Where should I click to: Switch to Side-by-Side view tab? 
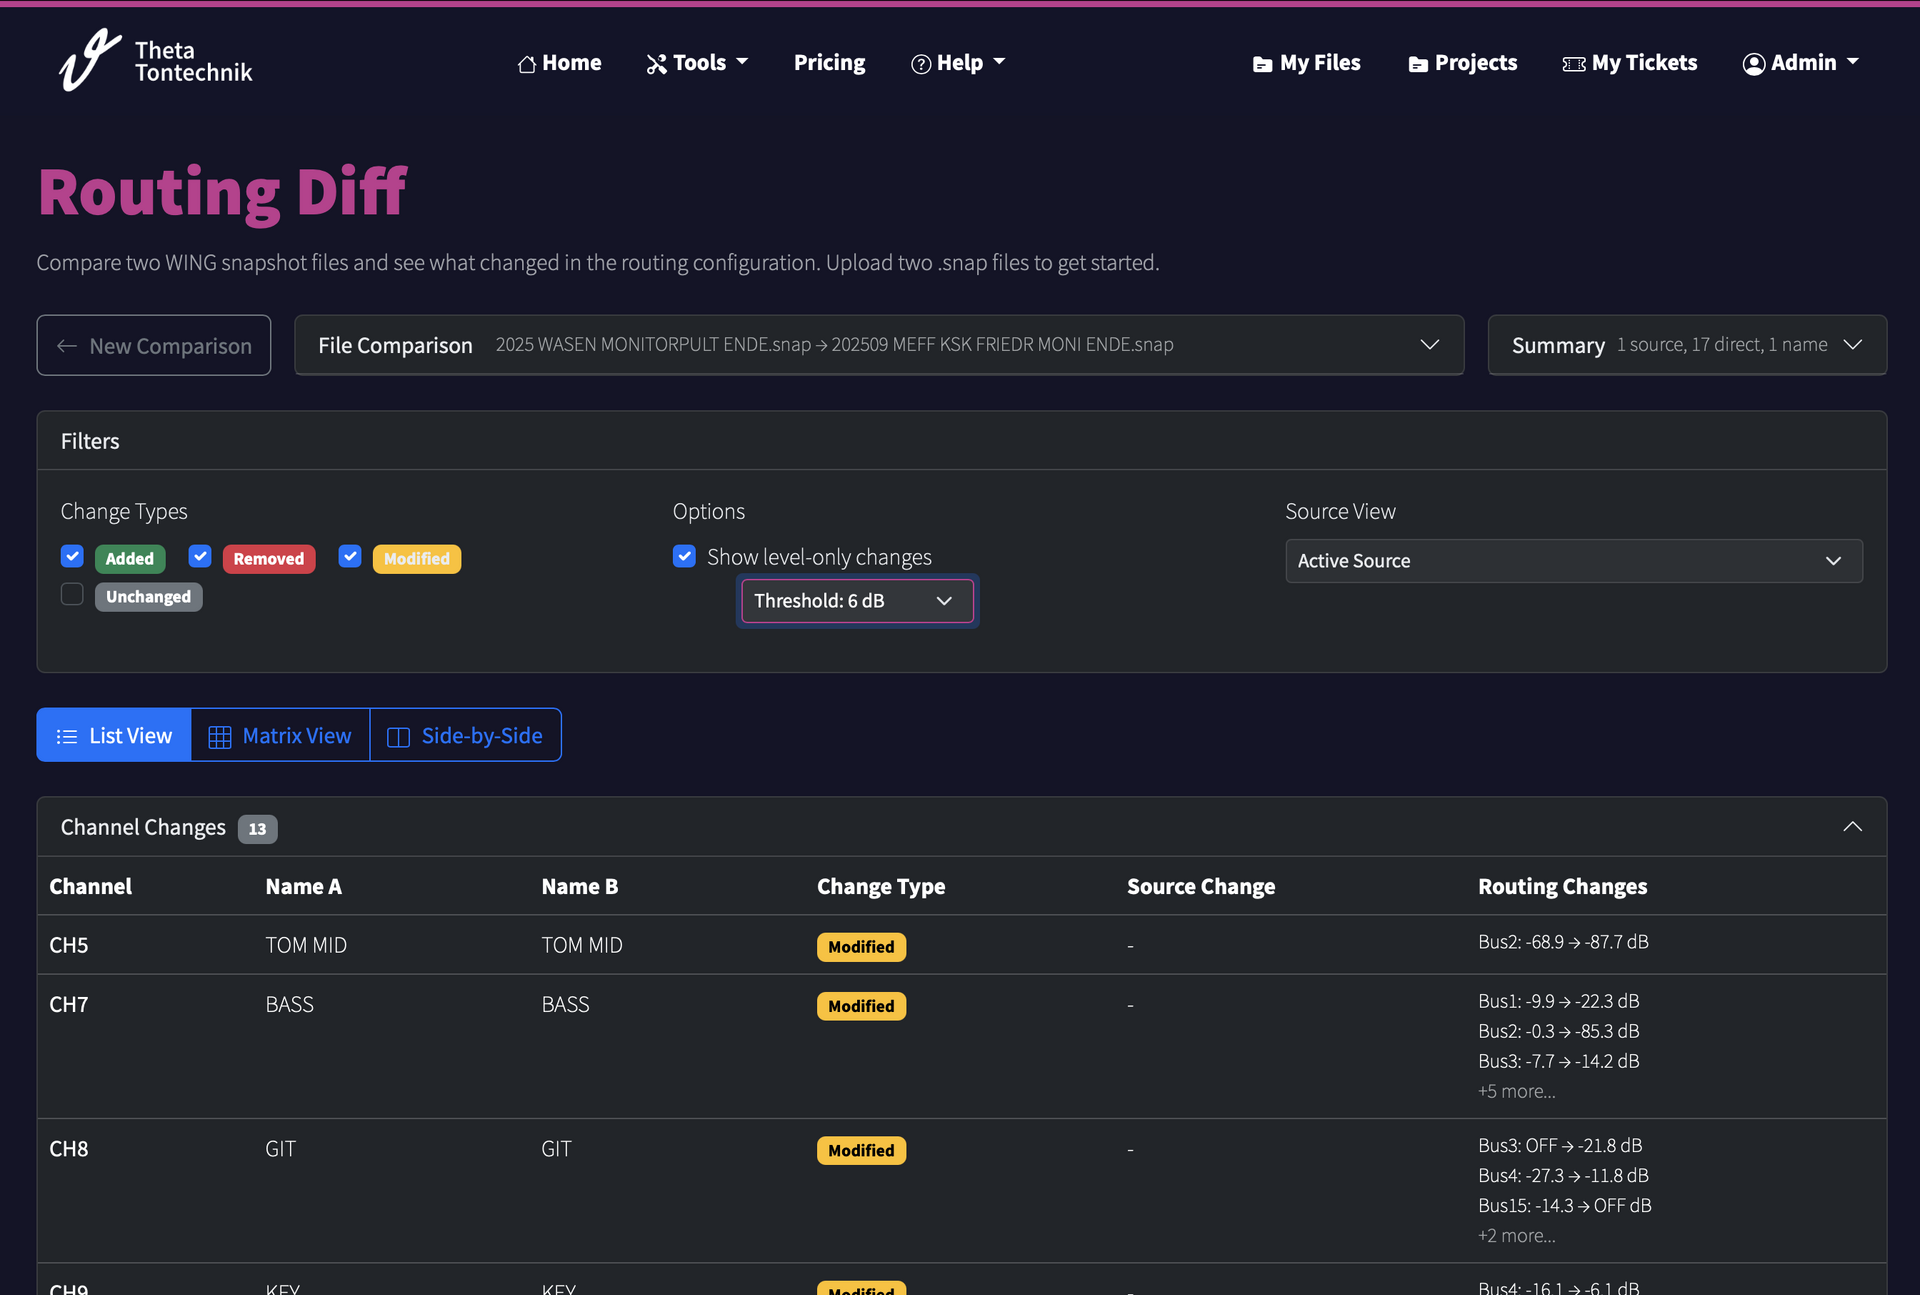[x=465, y=736]
